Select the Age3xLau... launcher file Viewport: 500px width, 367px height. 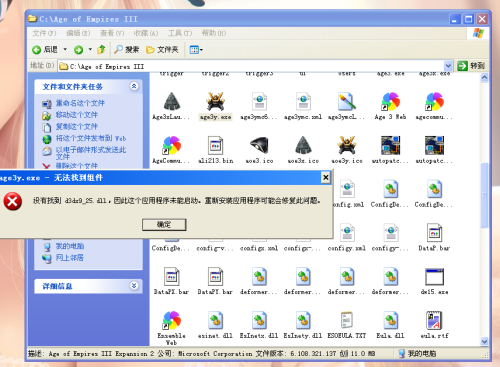[x=171, y=106]
